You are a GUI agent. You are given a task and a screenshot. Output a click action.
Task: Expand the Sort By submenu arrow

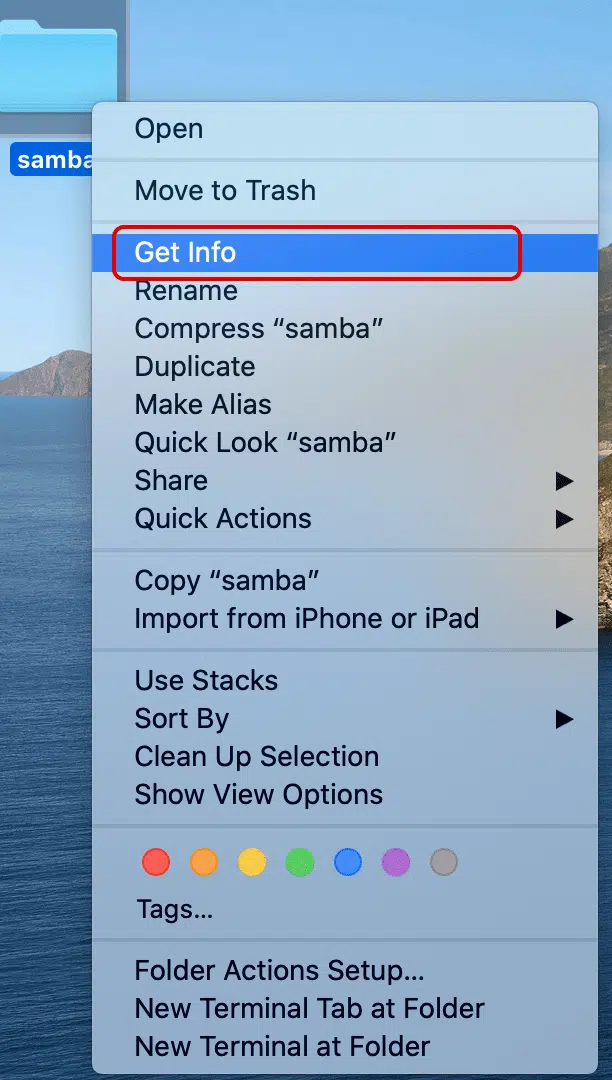(564, 719)
